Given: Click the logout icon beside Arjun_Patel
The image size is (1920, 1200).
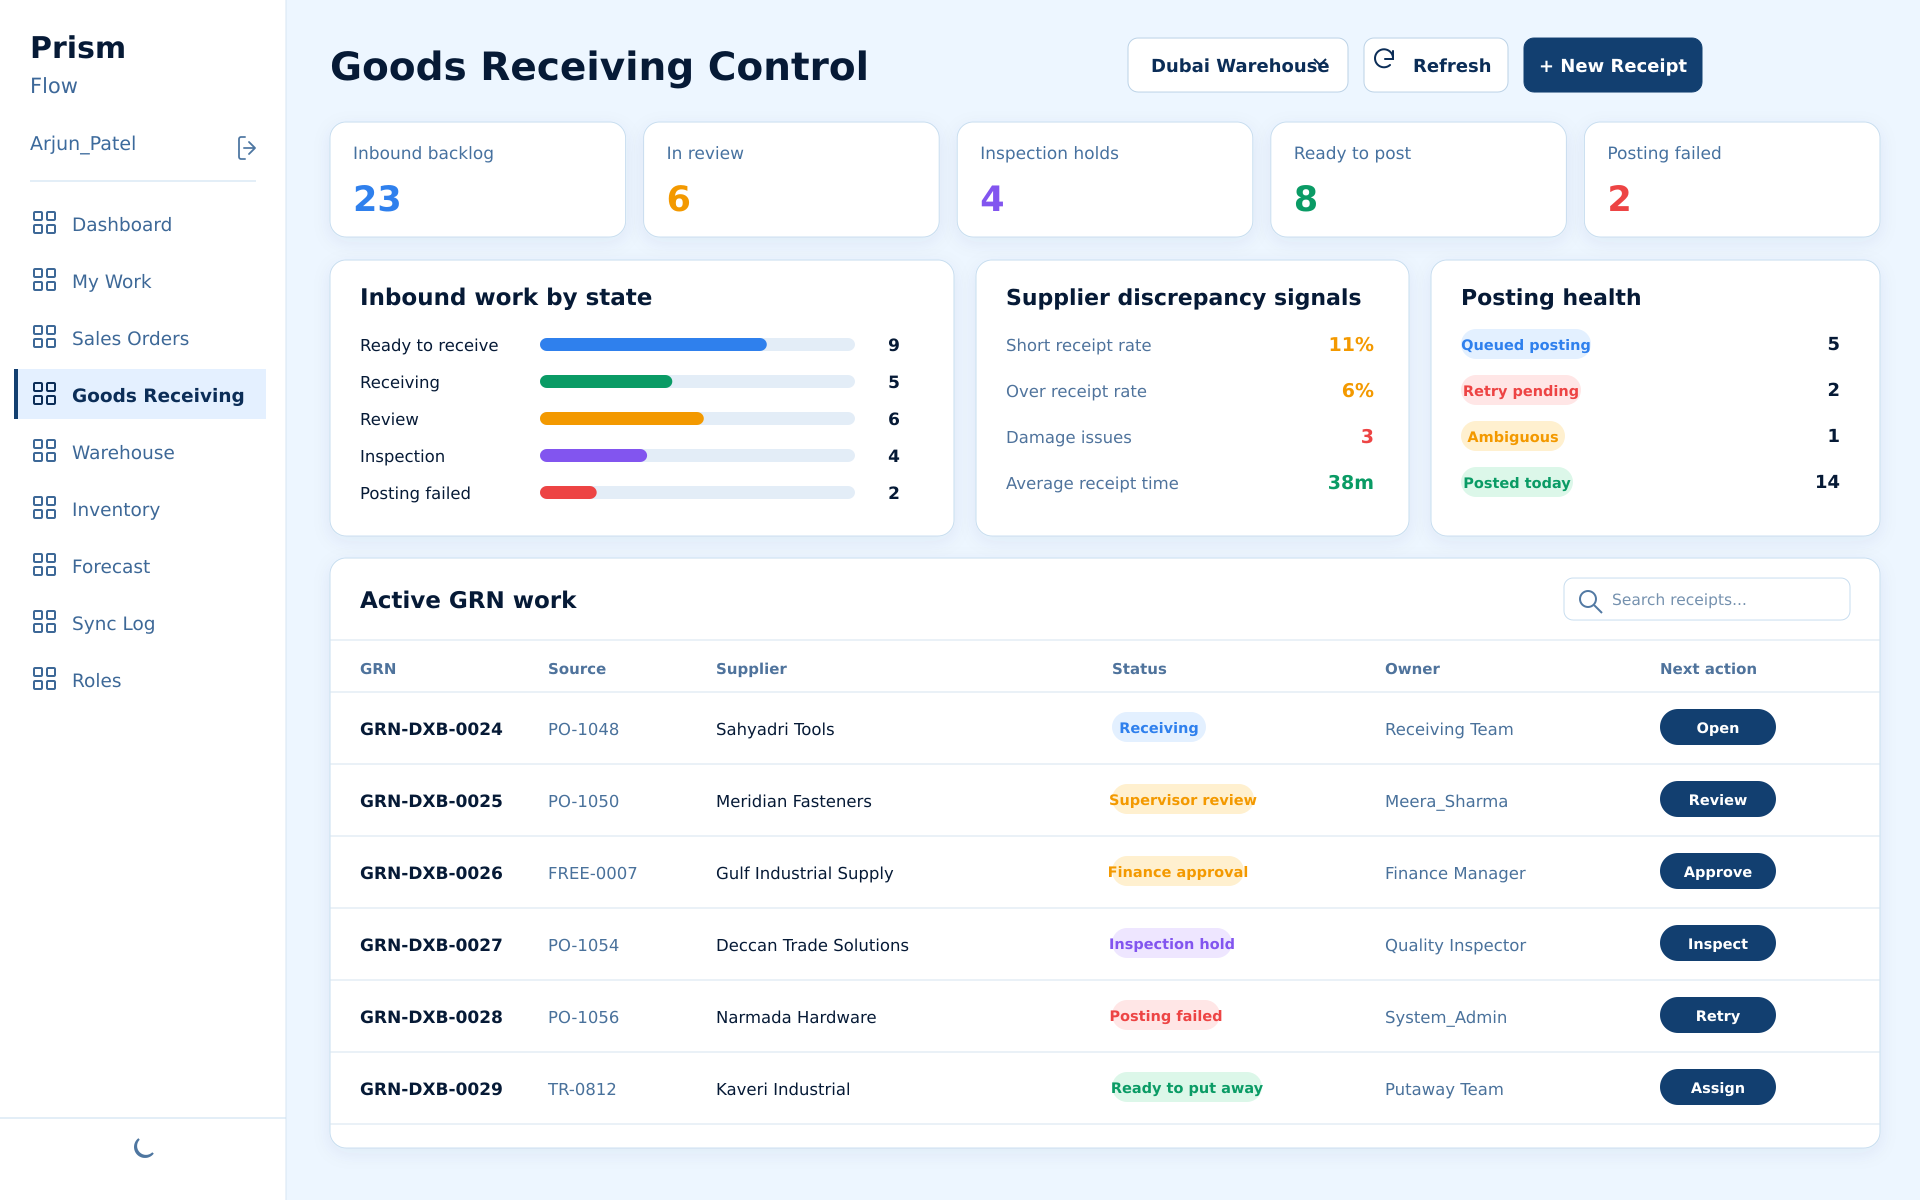Looking at the screenshot, I should [246, 148].
